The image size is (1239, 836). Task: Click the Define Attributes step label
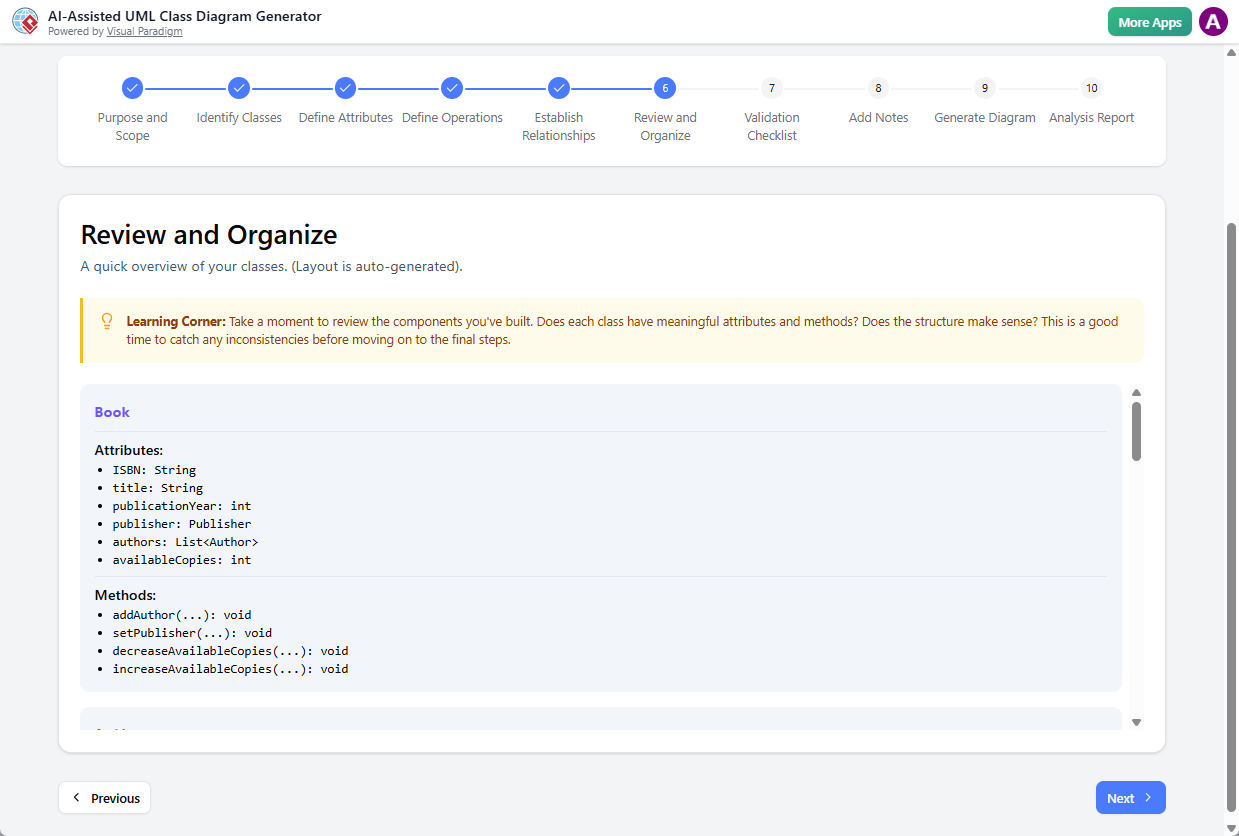point(345,117)
